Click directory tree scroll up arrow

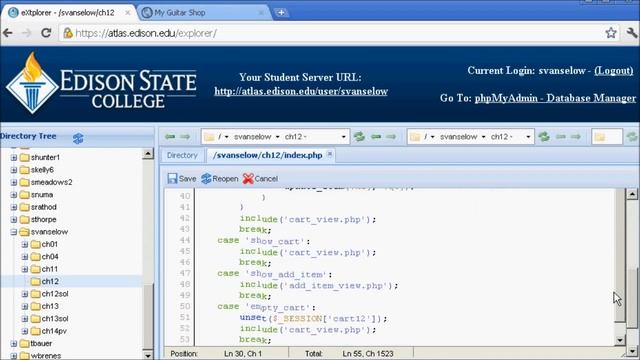point(148,153)
